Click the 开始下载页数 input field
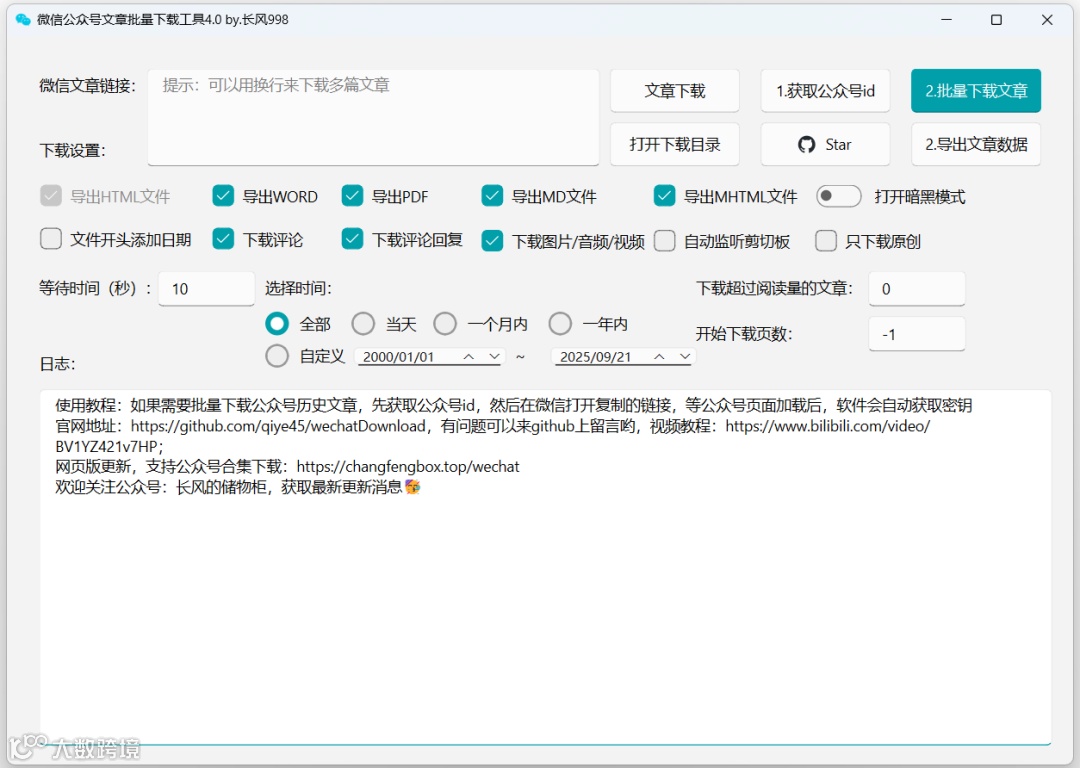 coord(917,334)
